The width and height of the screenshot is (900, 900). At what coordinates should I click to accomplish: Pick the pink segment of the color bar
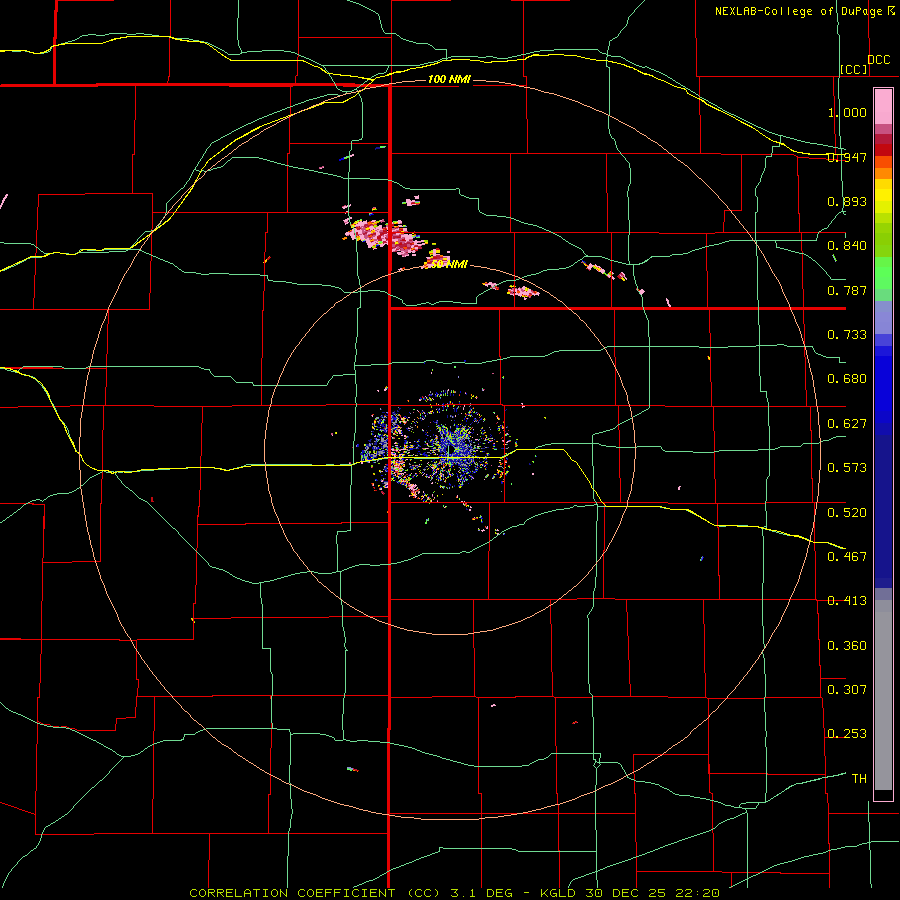click(883, 107)
